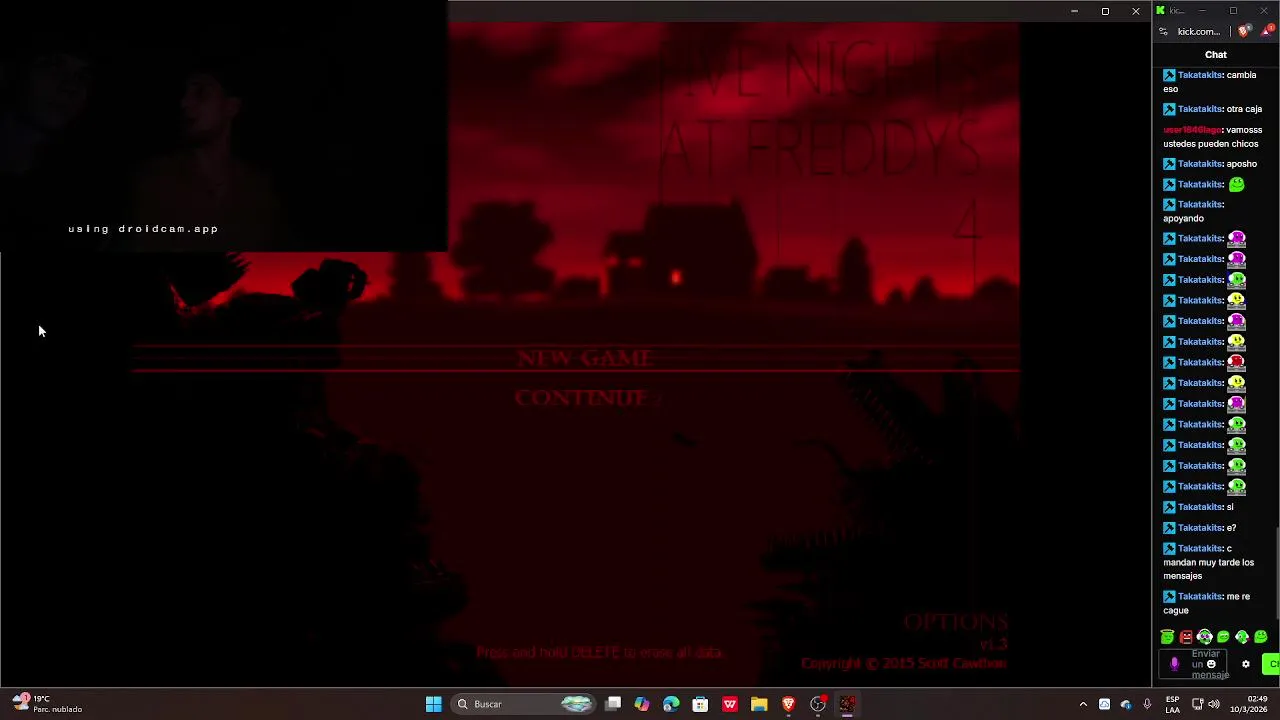Select the Kick browser tab
The height and width of the screenshot is (720, 1280).
(1172, 10)
